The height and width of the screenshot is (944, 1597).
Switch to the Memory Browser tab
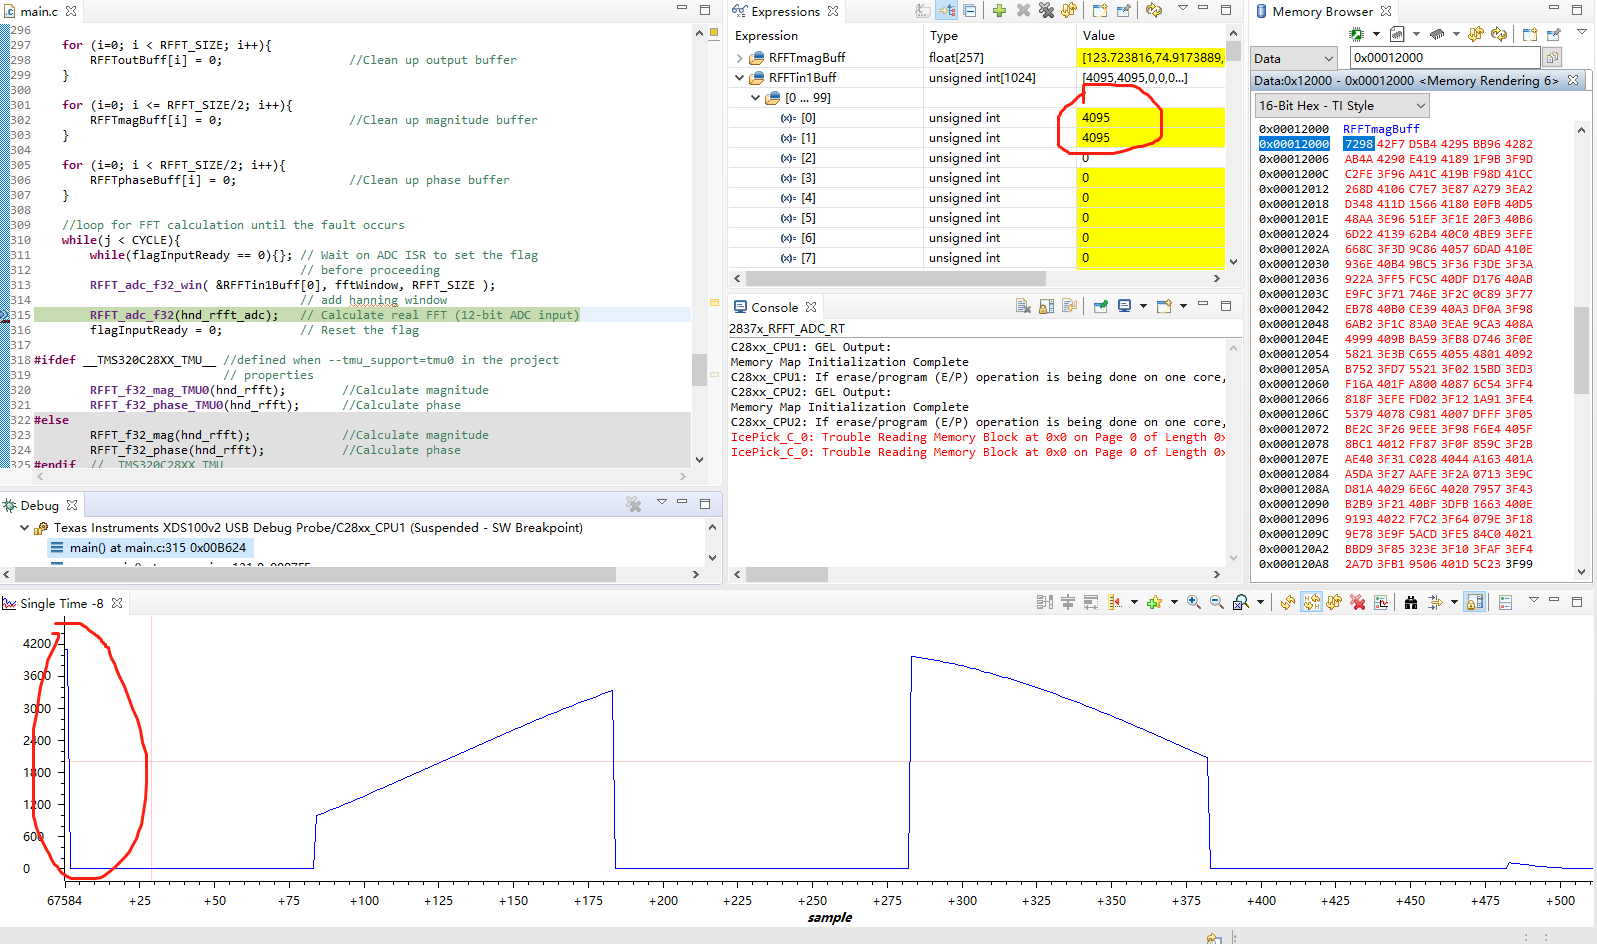1321,11
